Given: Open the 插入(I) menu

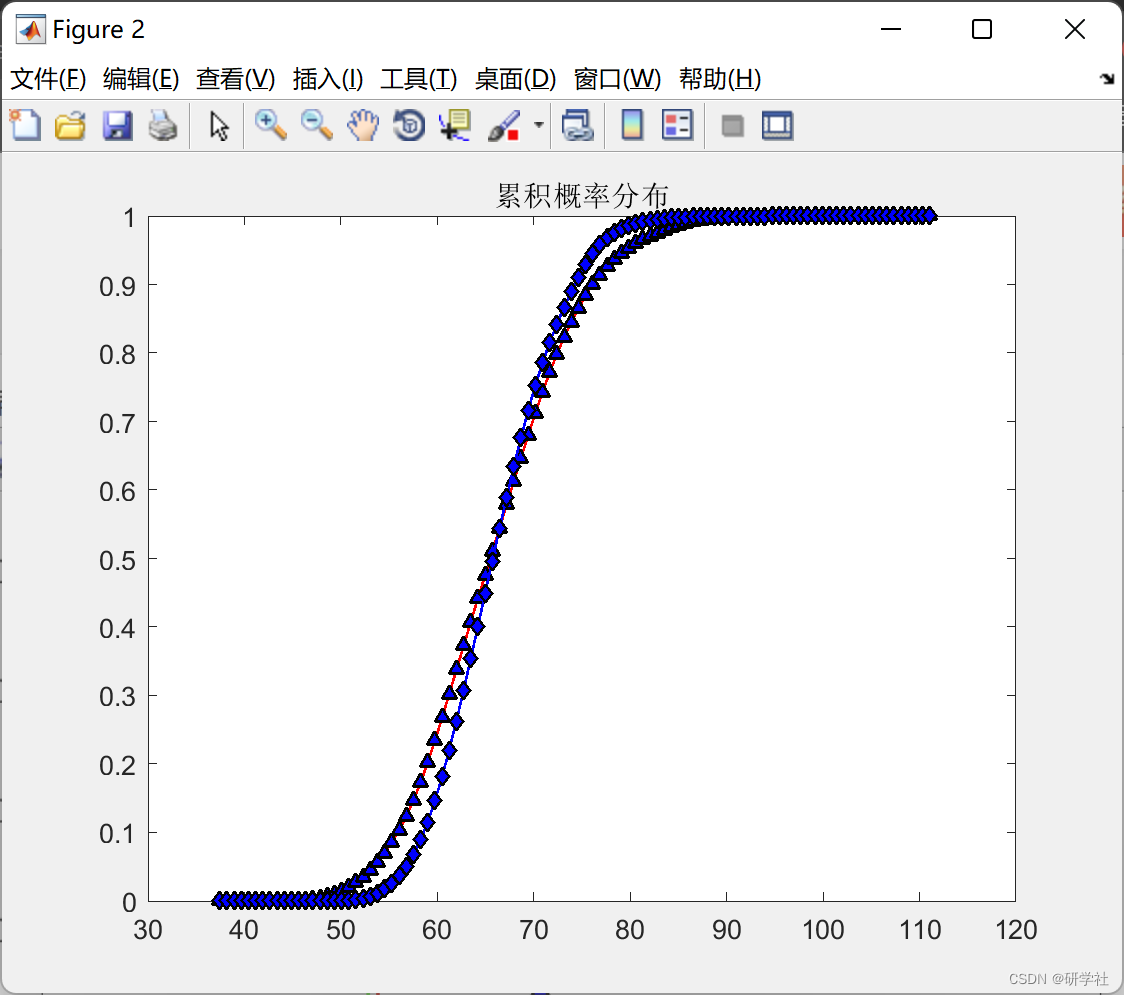Looking at the screenshot, I should coord(327,79).
